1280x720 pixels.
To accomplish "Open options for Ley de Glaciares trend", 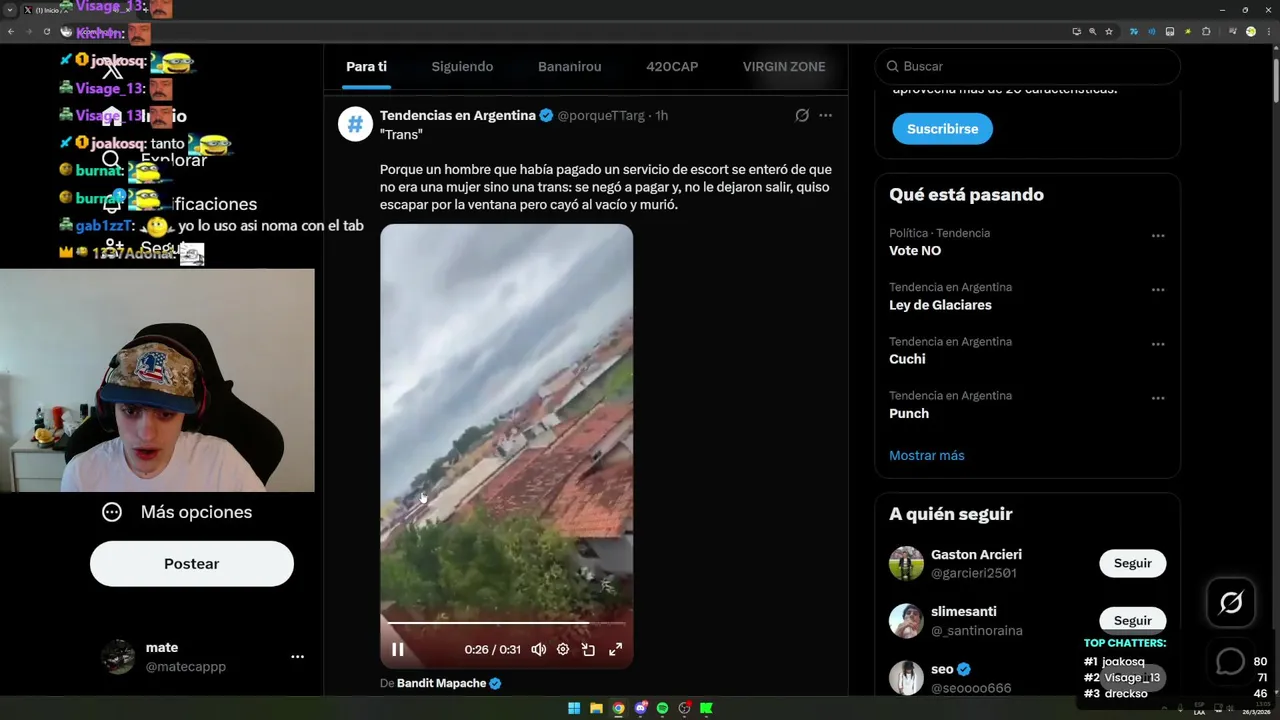I will click(1158, 290).
